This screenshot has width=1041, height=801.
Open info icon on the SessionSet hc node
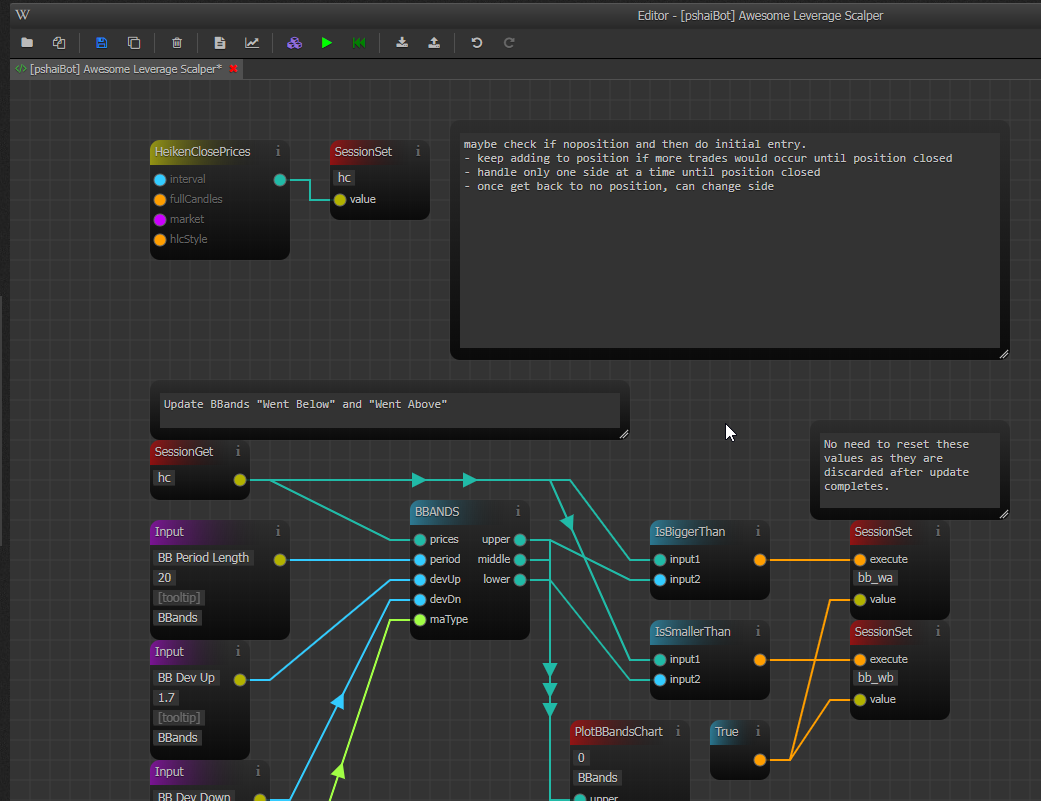pos(418,151)
